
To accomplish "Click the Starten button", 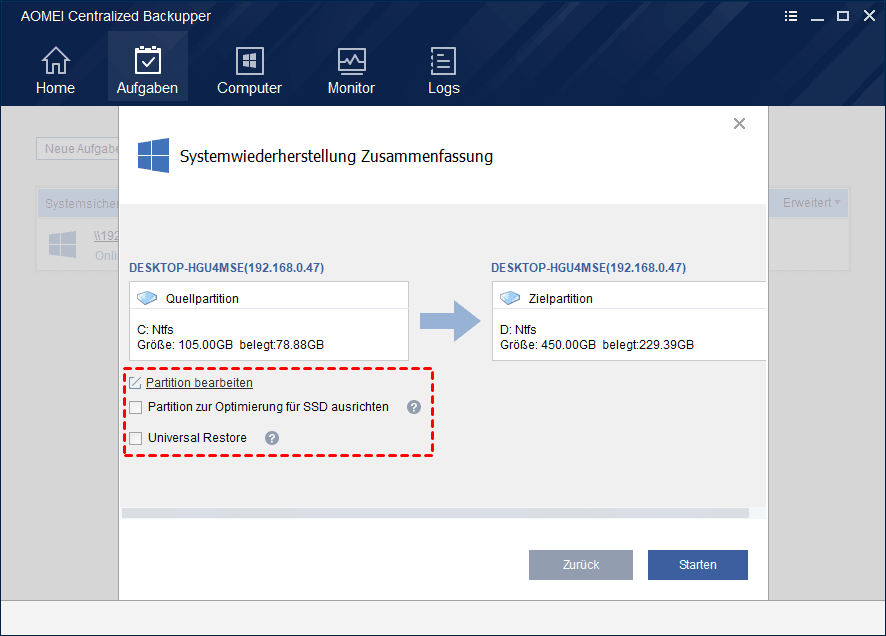I will click(x=698, y=565).
